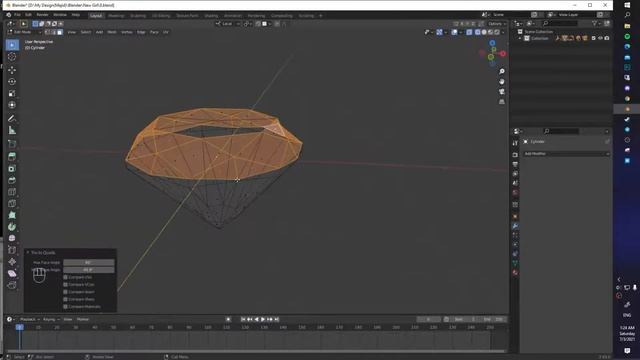Select the Loop Cut tool
The image size is (640, 360).
(12, 192)
